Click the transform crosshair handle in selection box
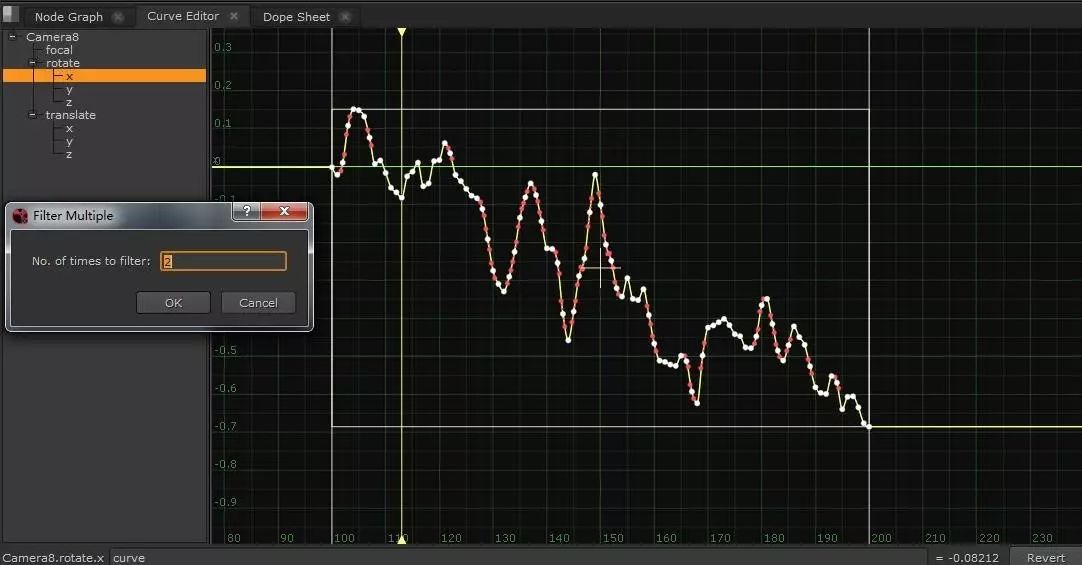The height and width of the screenshot is (565, 1082). pos(600,268)
